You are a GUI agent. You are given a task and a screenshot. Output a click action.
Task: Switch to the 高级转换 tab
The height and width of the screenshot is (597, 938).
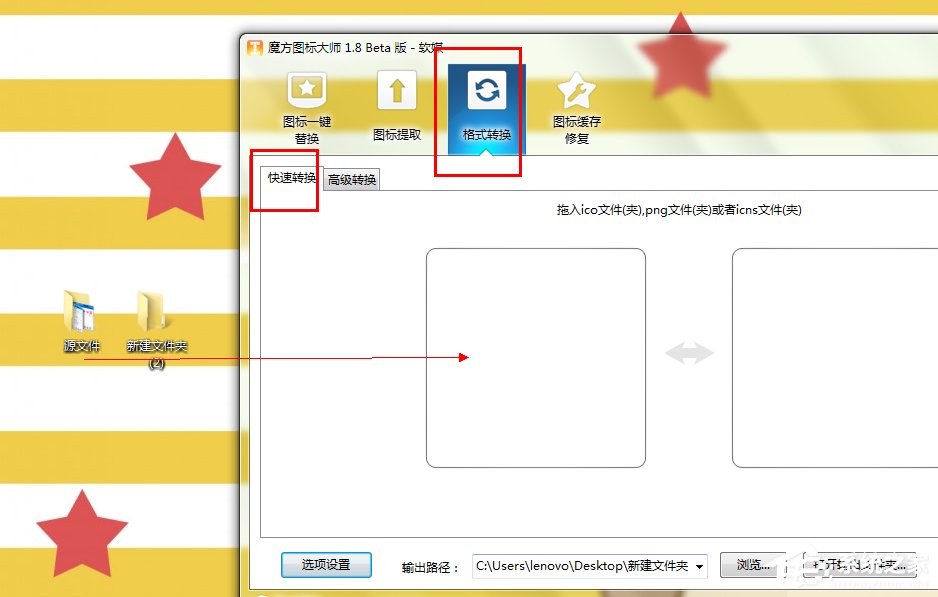pyautogui.click(x=351, y=180)
